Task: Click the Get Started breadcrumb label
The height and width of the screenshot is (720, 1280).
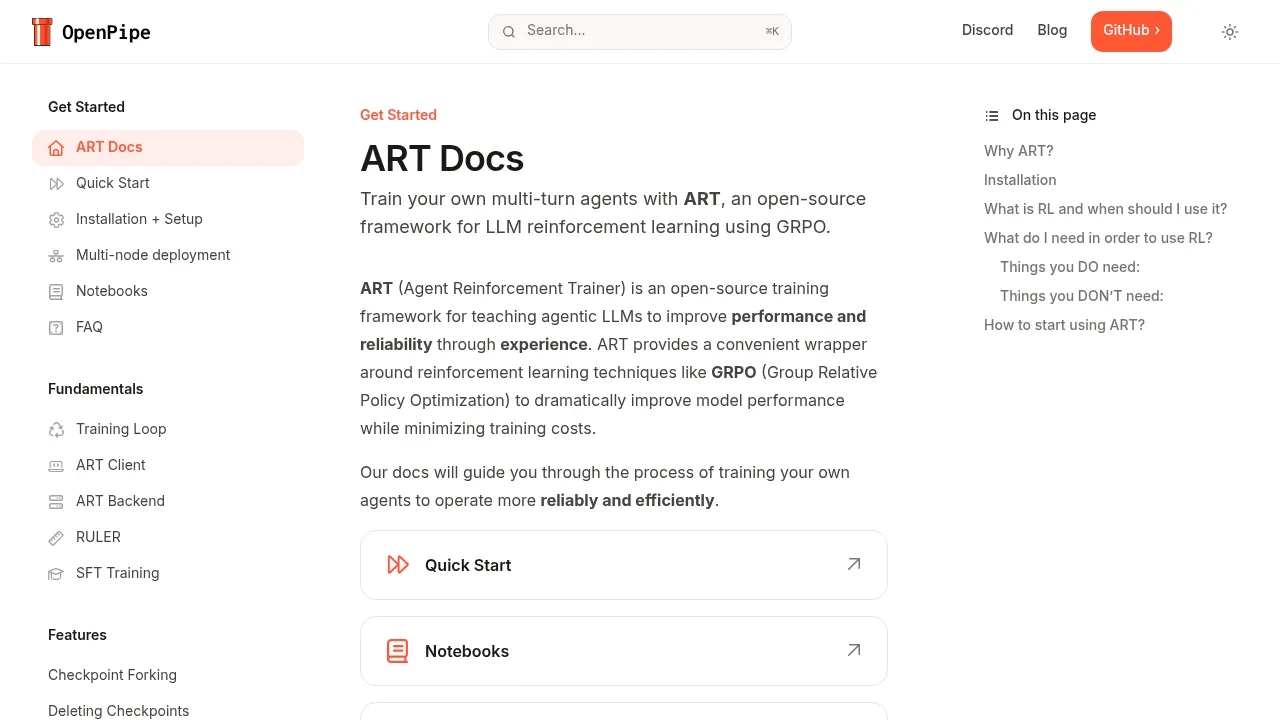Action: pos(398,115)
